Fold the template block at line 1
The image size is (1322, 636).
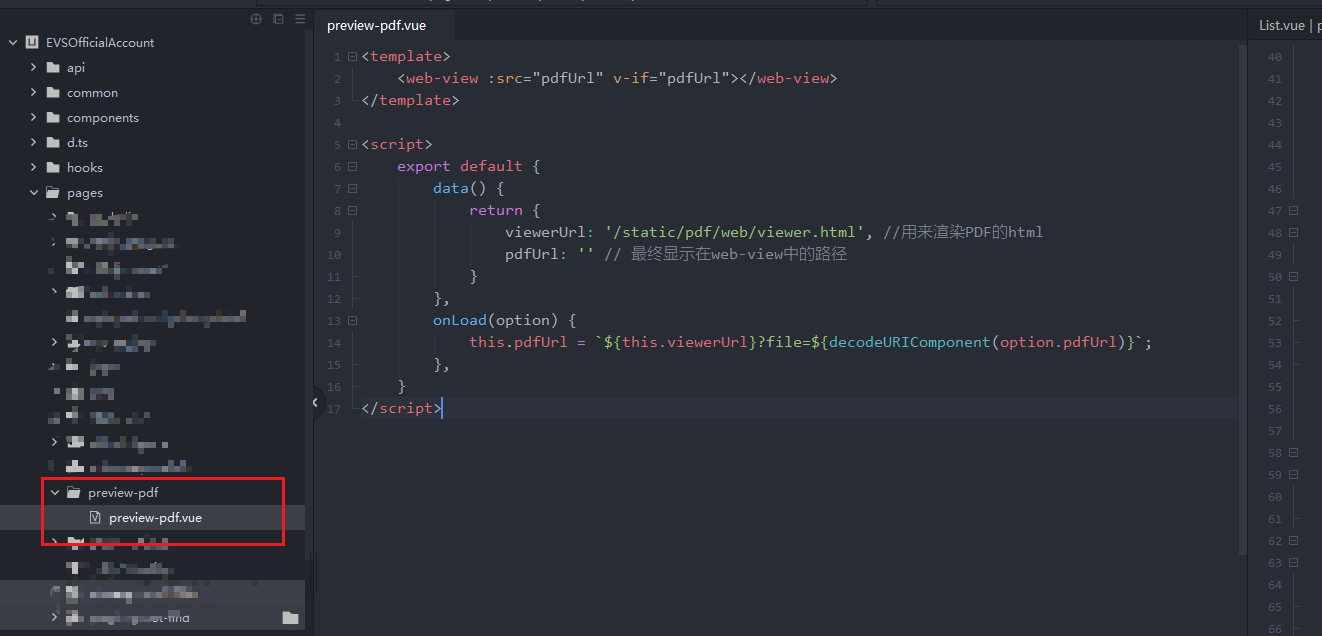click(x=352, y=57)
